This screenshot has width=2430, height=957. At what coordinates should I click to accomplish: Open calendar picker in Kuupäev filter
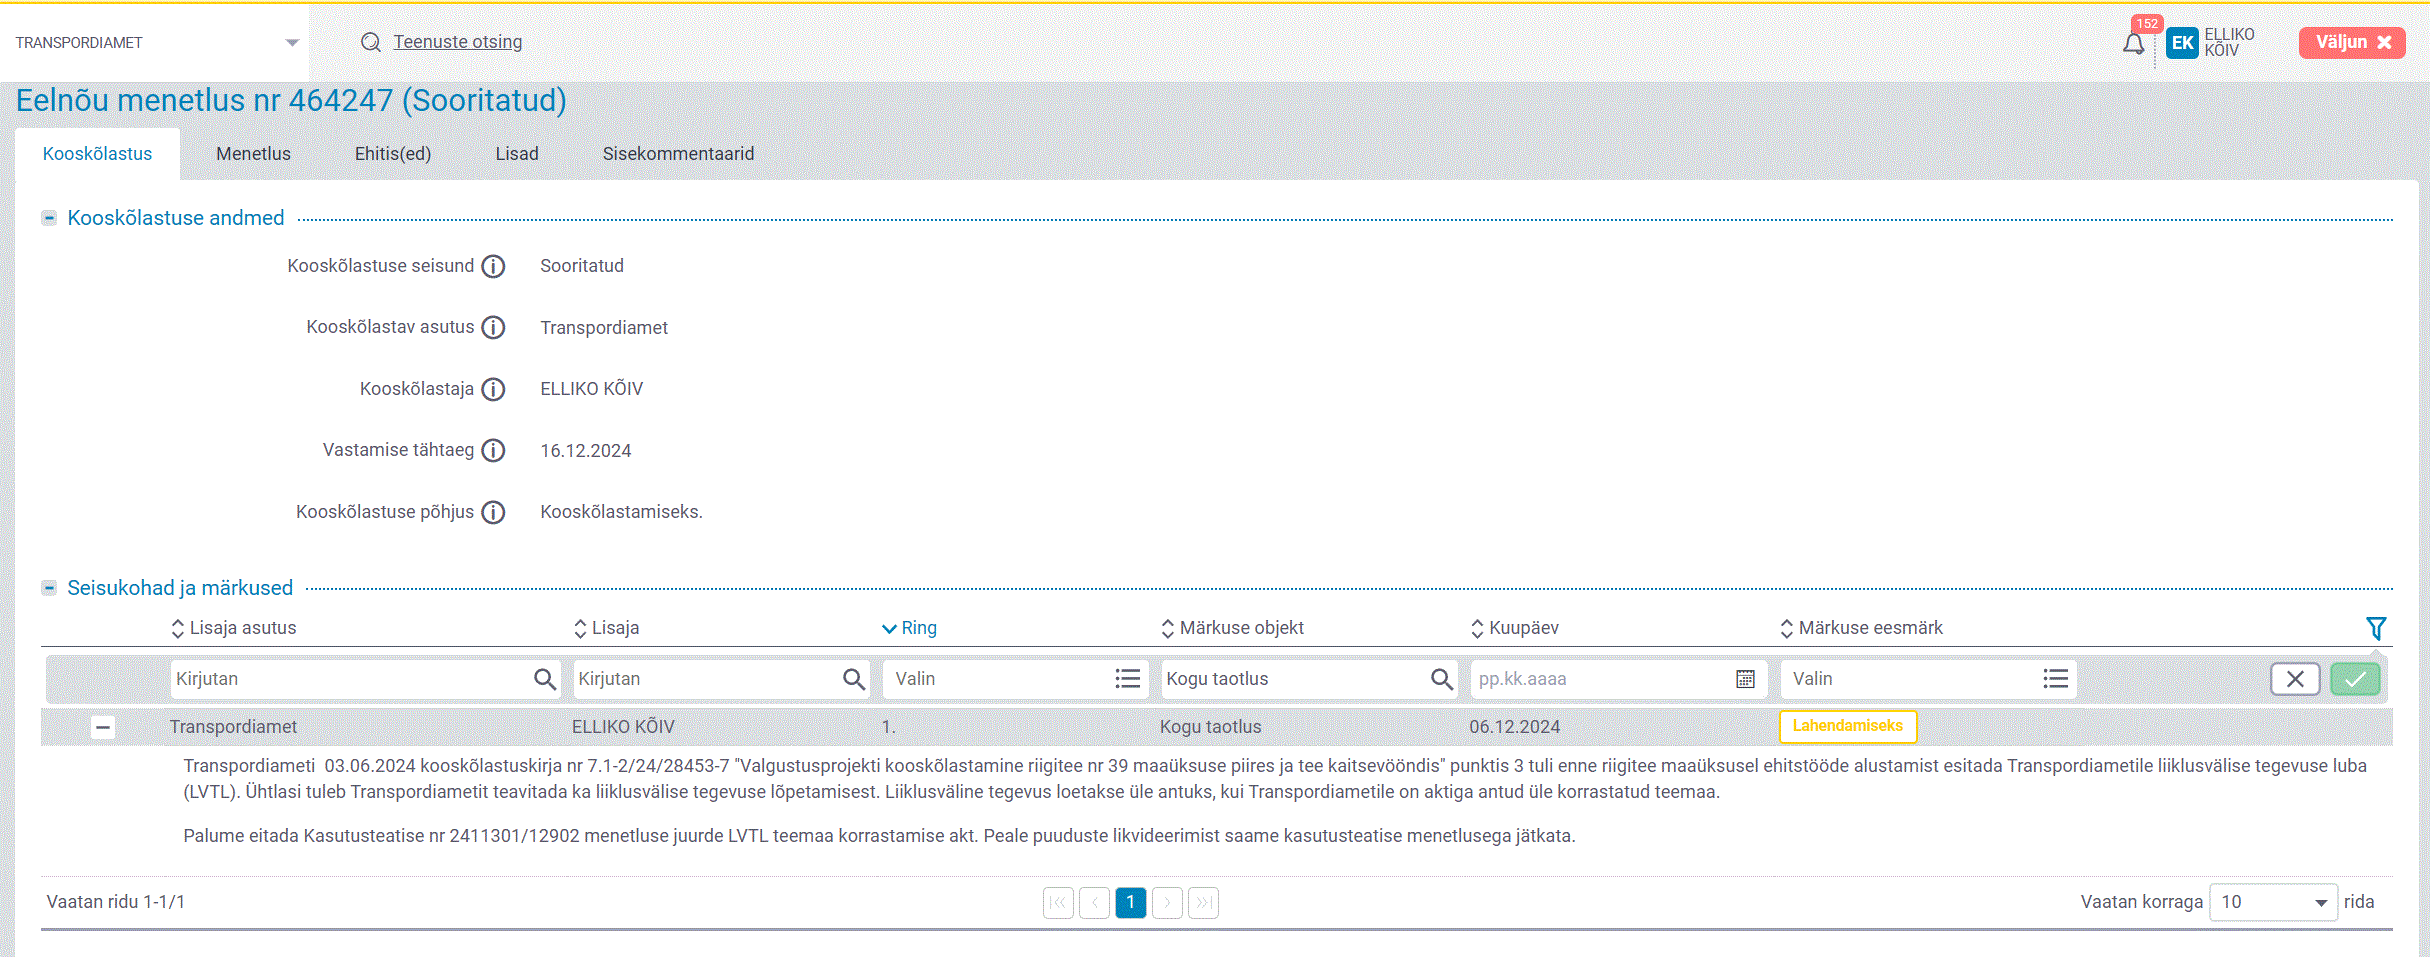1745,679
